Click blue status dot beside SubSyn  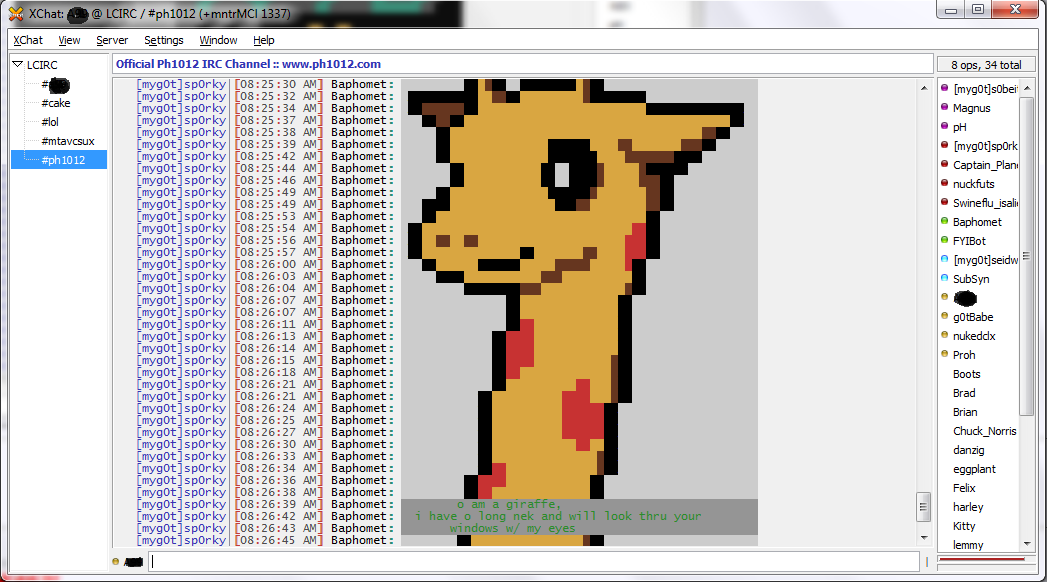944,278
